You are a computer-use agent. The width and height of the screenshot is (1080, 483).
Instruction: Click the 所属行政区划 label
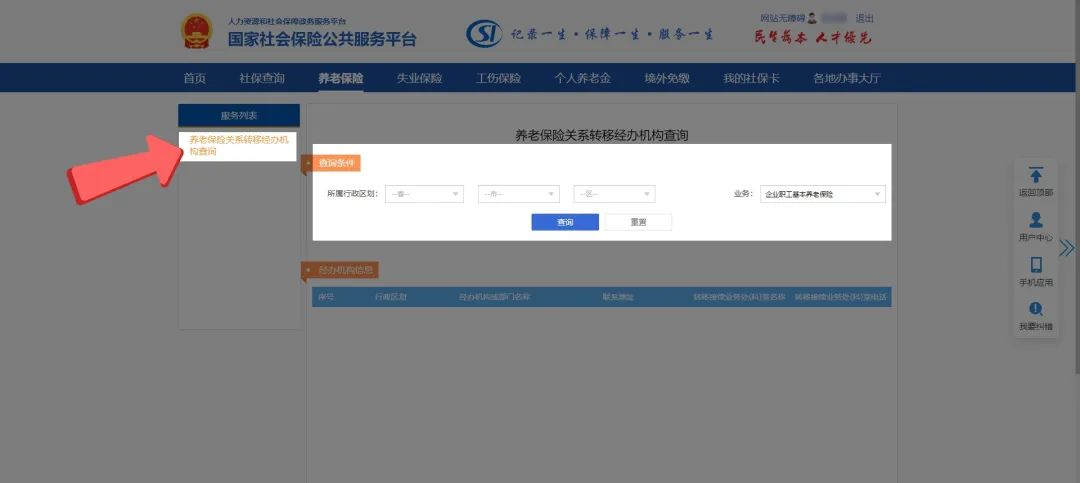352,194
